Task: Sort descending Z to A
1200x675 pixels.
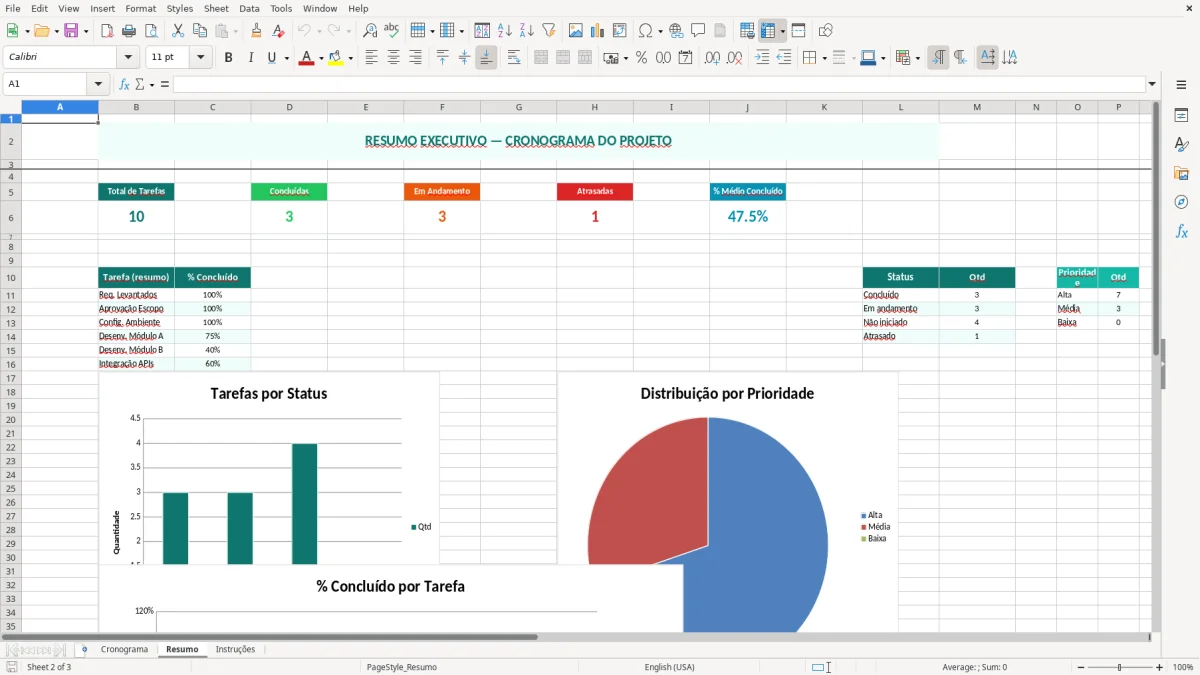Action: [527, 31]
